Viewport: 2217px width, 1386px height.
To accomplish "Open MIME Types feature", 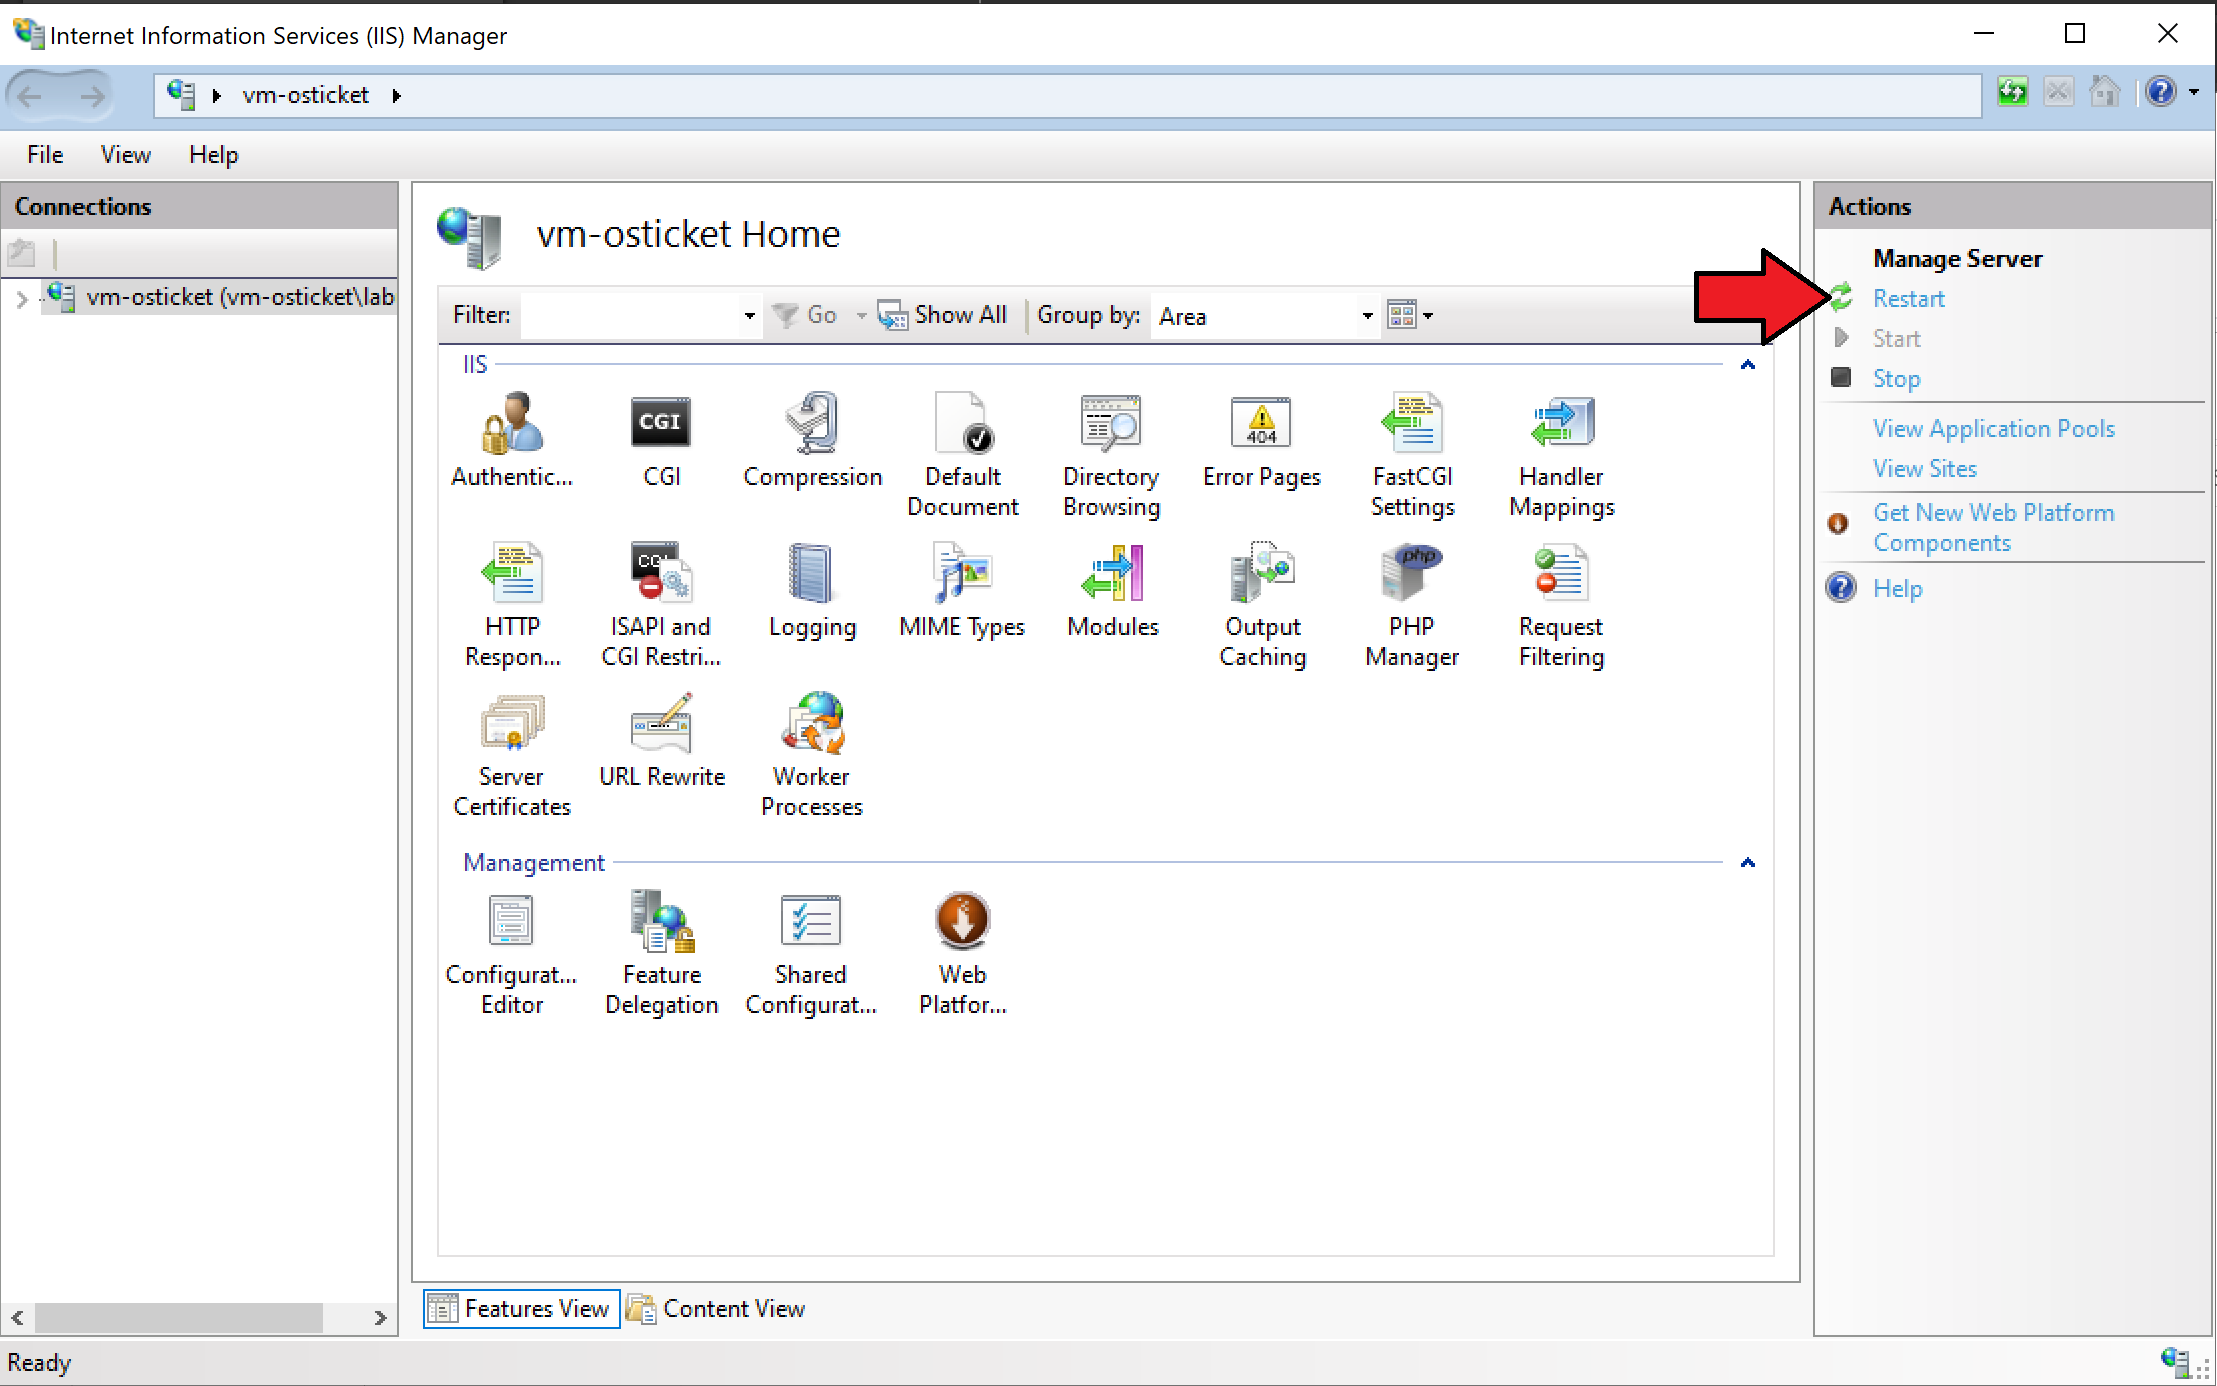I will [962, 590].
